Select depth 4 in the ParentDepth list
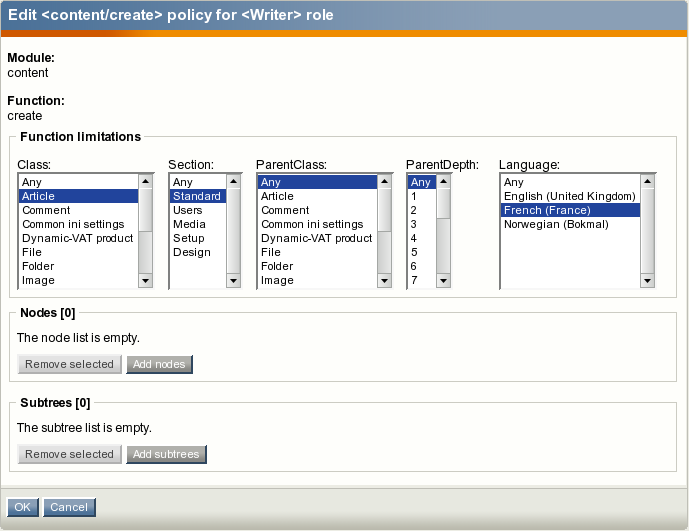Screen dimensions: 689x531 click(422, 238)
